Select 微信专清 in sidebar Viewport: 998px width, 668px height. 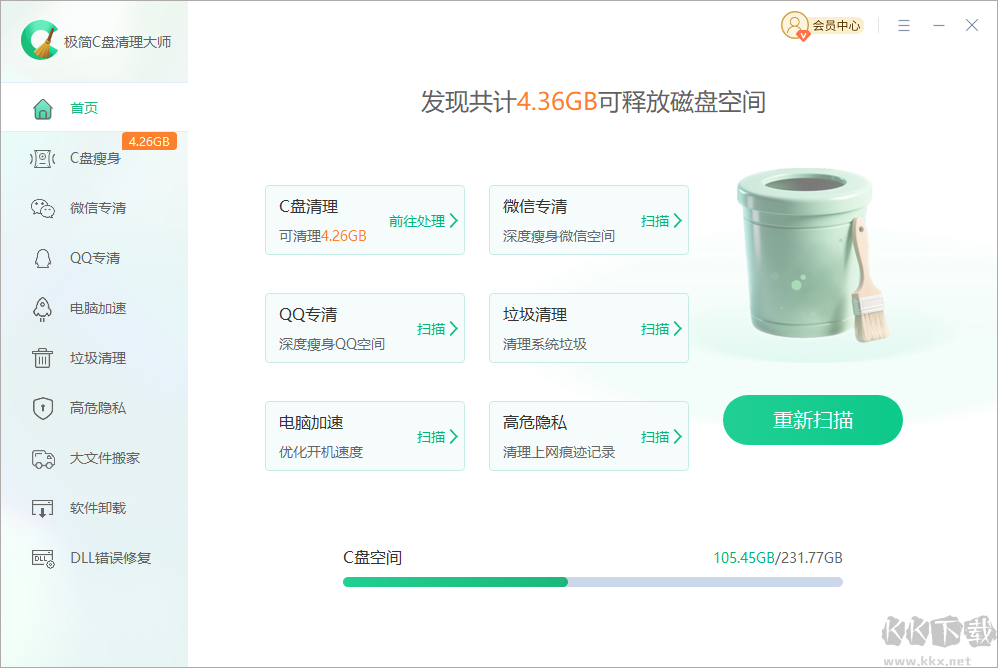pos(94,208)
